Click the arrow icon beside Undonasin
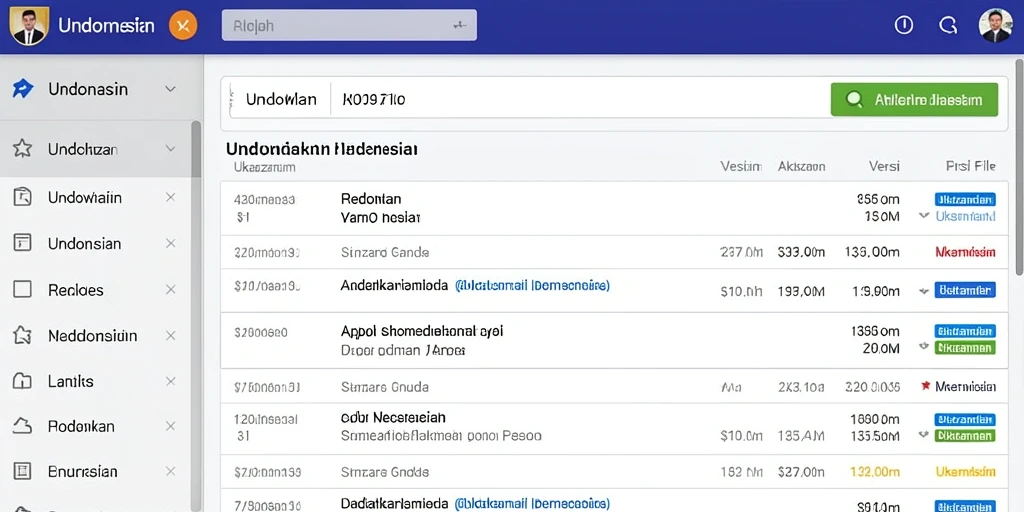The image size is (1024, 512). 23,89
